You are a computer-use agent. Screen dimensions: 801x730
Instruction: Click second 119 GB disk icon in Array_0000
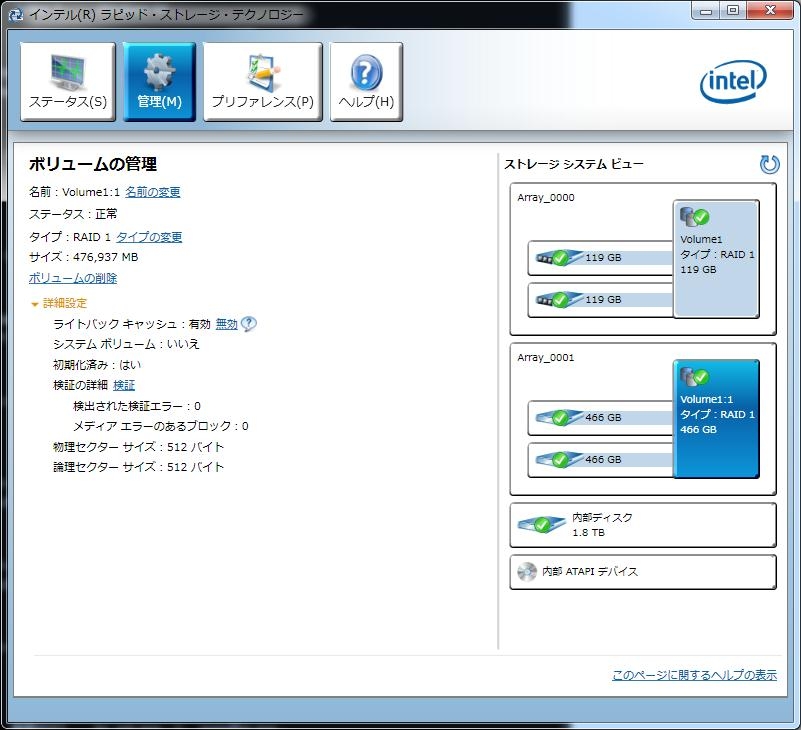pyautogui.click(x=559, y=299)
